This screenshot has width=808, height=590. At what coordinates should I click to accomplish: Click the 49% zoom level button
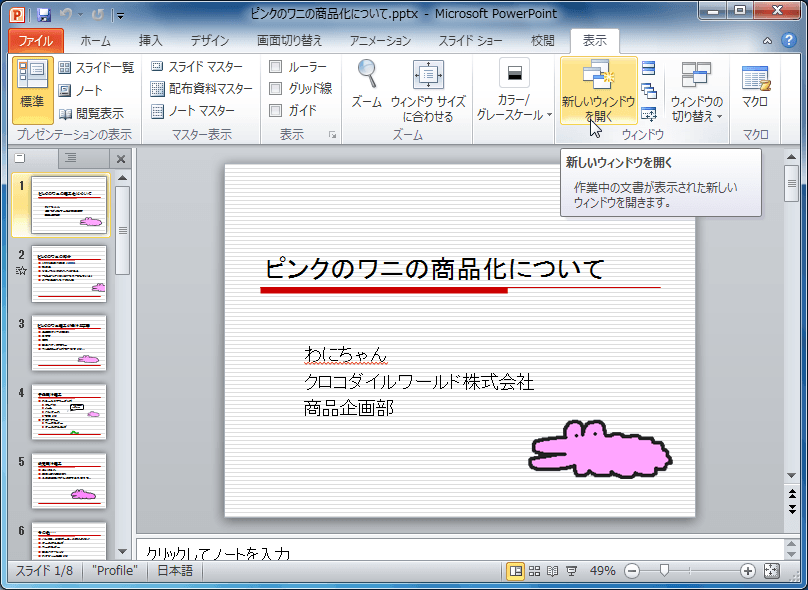click(602, 571)
